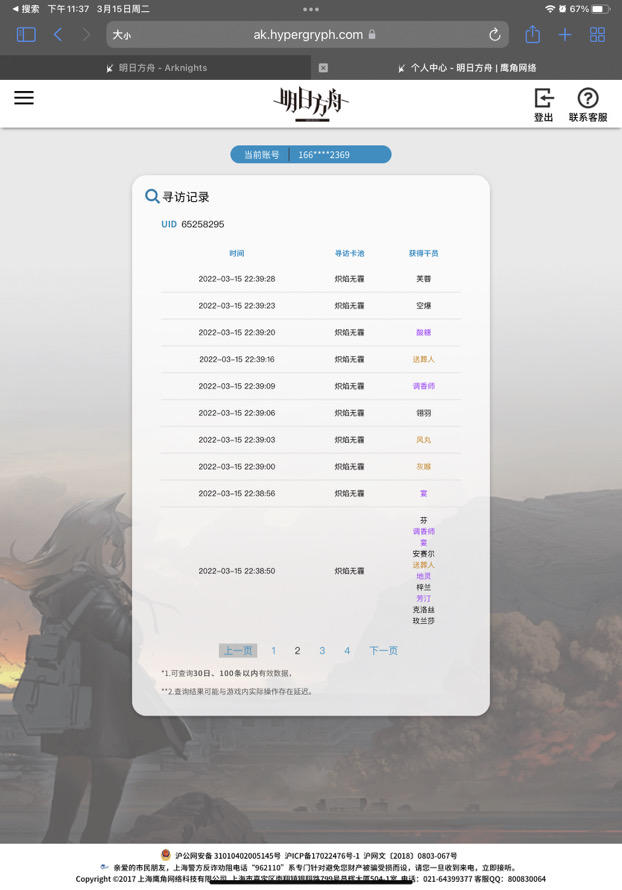Click the search icon beside 寻访记录
Viewport: 622px width, 890px height.
(x=152, y=196)
